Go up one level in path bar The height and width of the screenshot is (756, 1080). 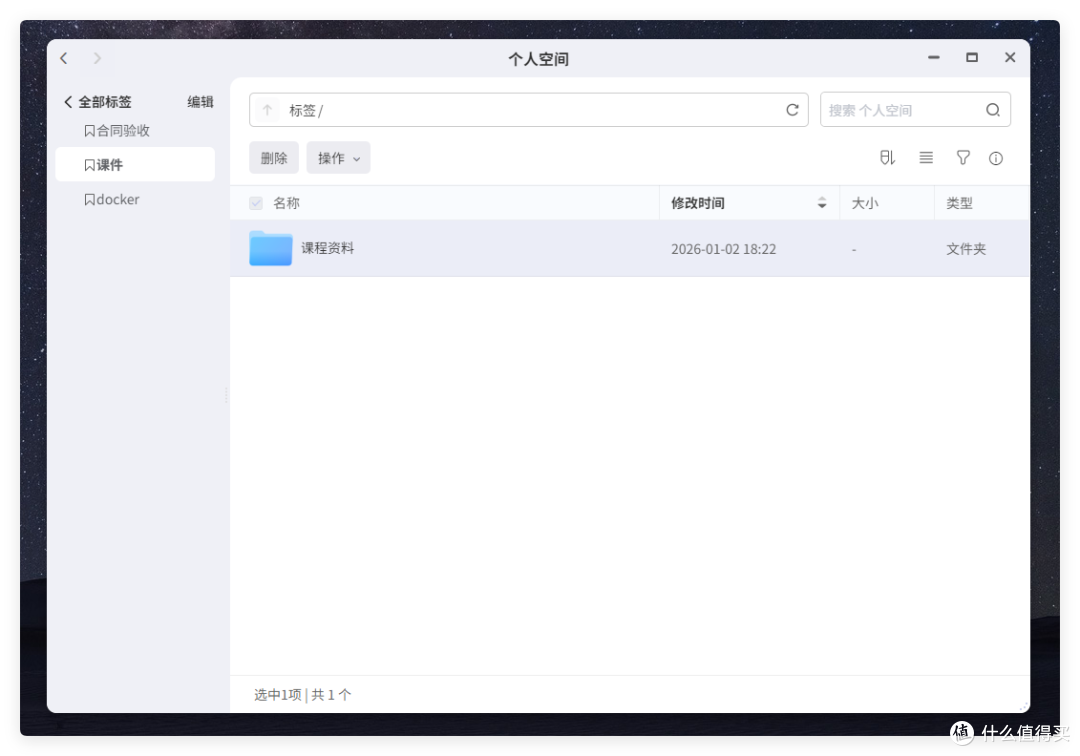click(x=267, y=110)
